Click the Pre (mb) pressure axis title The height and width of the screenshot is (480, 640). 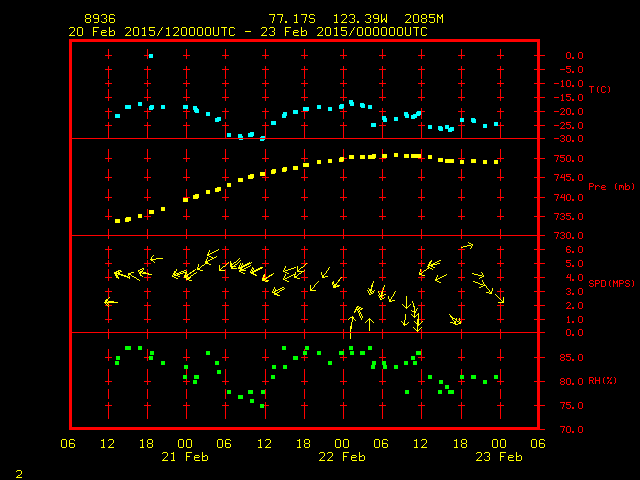coord(611,187)
